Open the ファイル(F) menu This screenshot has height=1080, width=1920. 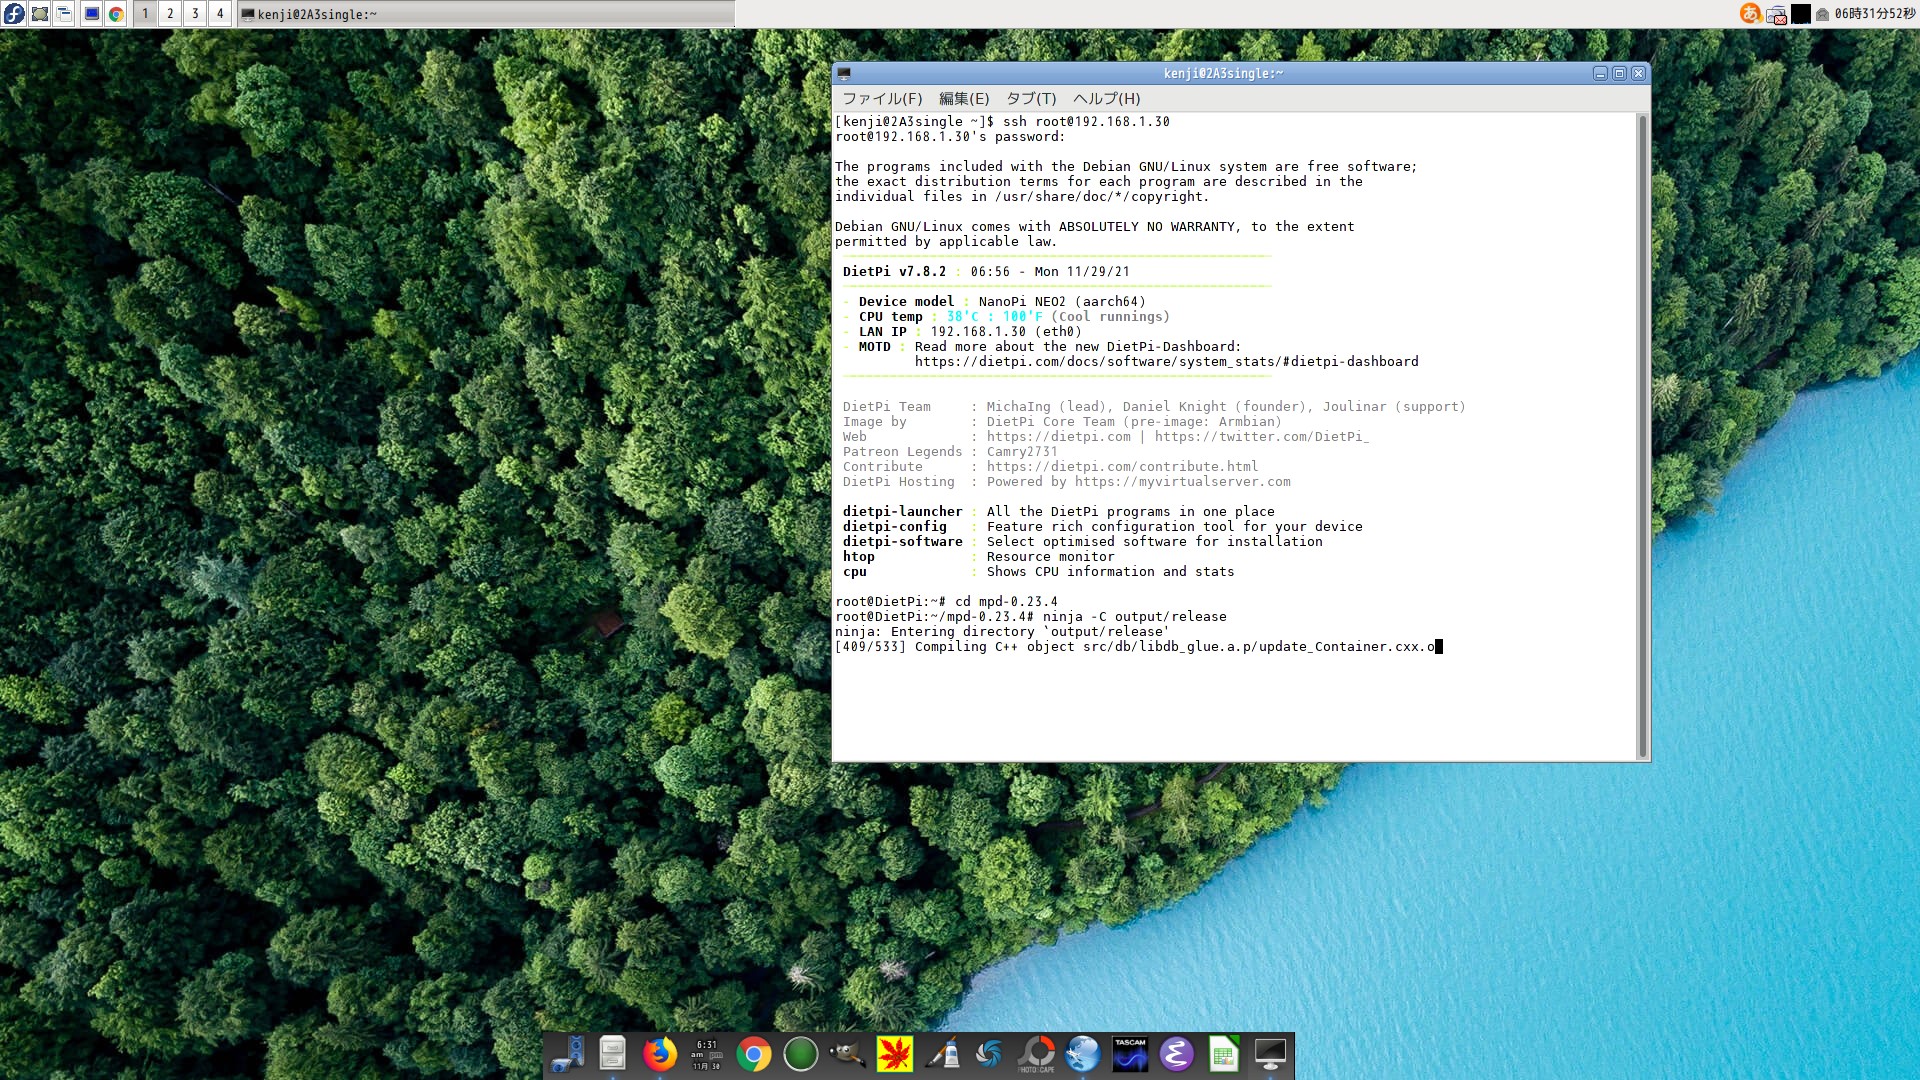(882, 98)
